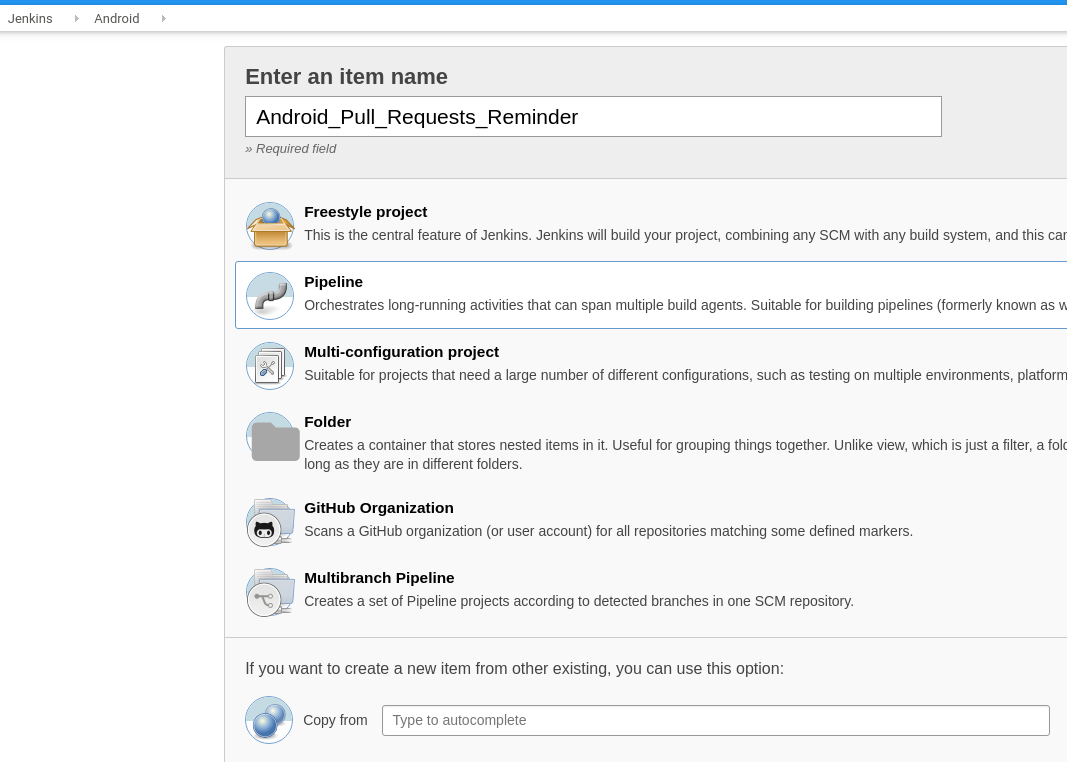Select the Freestyle project title
Screen dimensions: 1067x762
click(x=365, y=212)
